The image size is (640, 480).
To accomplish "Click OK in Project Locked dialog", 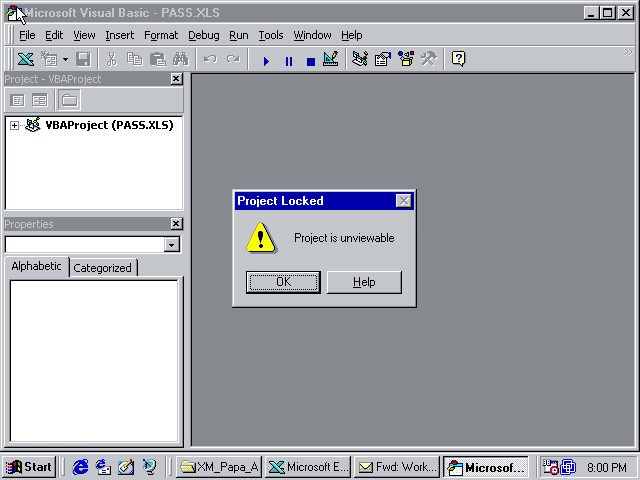I will [283, 282].
